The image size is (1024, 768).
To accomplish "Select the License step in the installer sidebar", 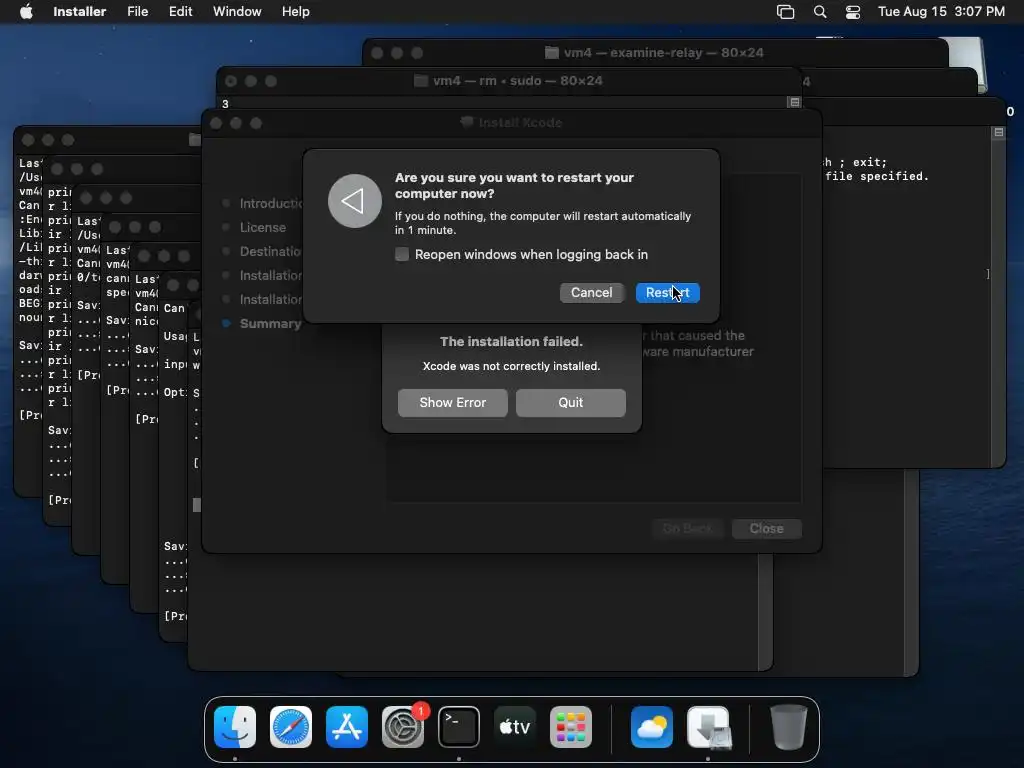I will [263, 227].
